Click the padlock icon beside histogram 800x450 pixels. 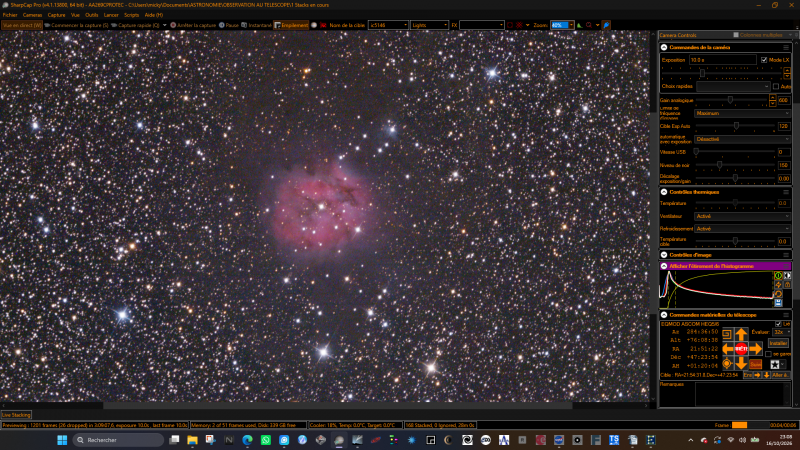tap(787, 285)
